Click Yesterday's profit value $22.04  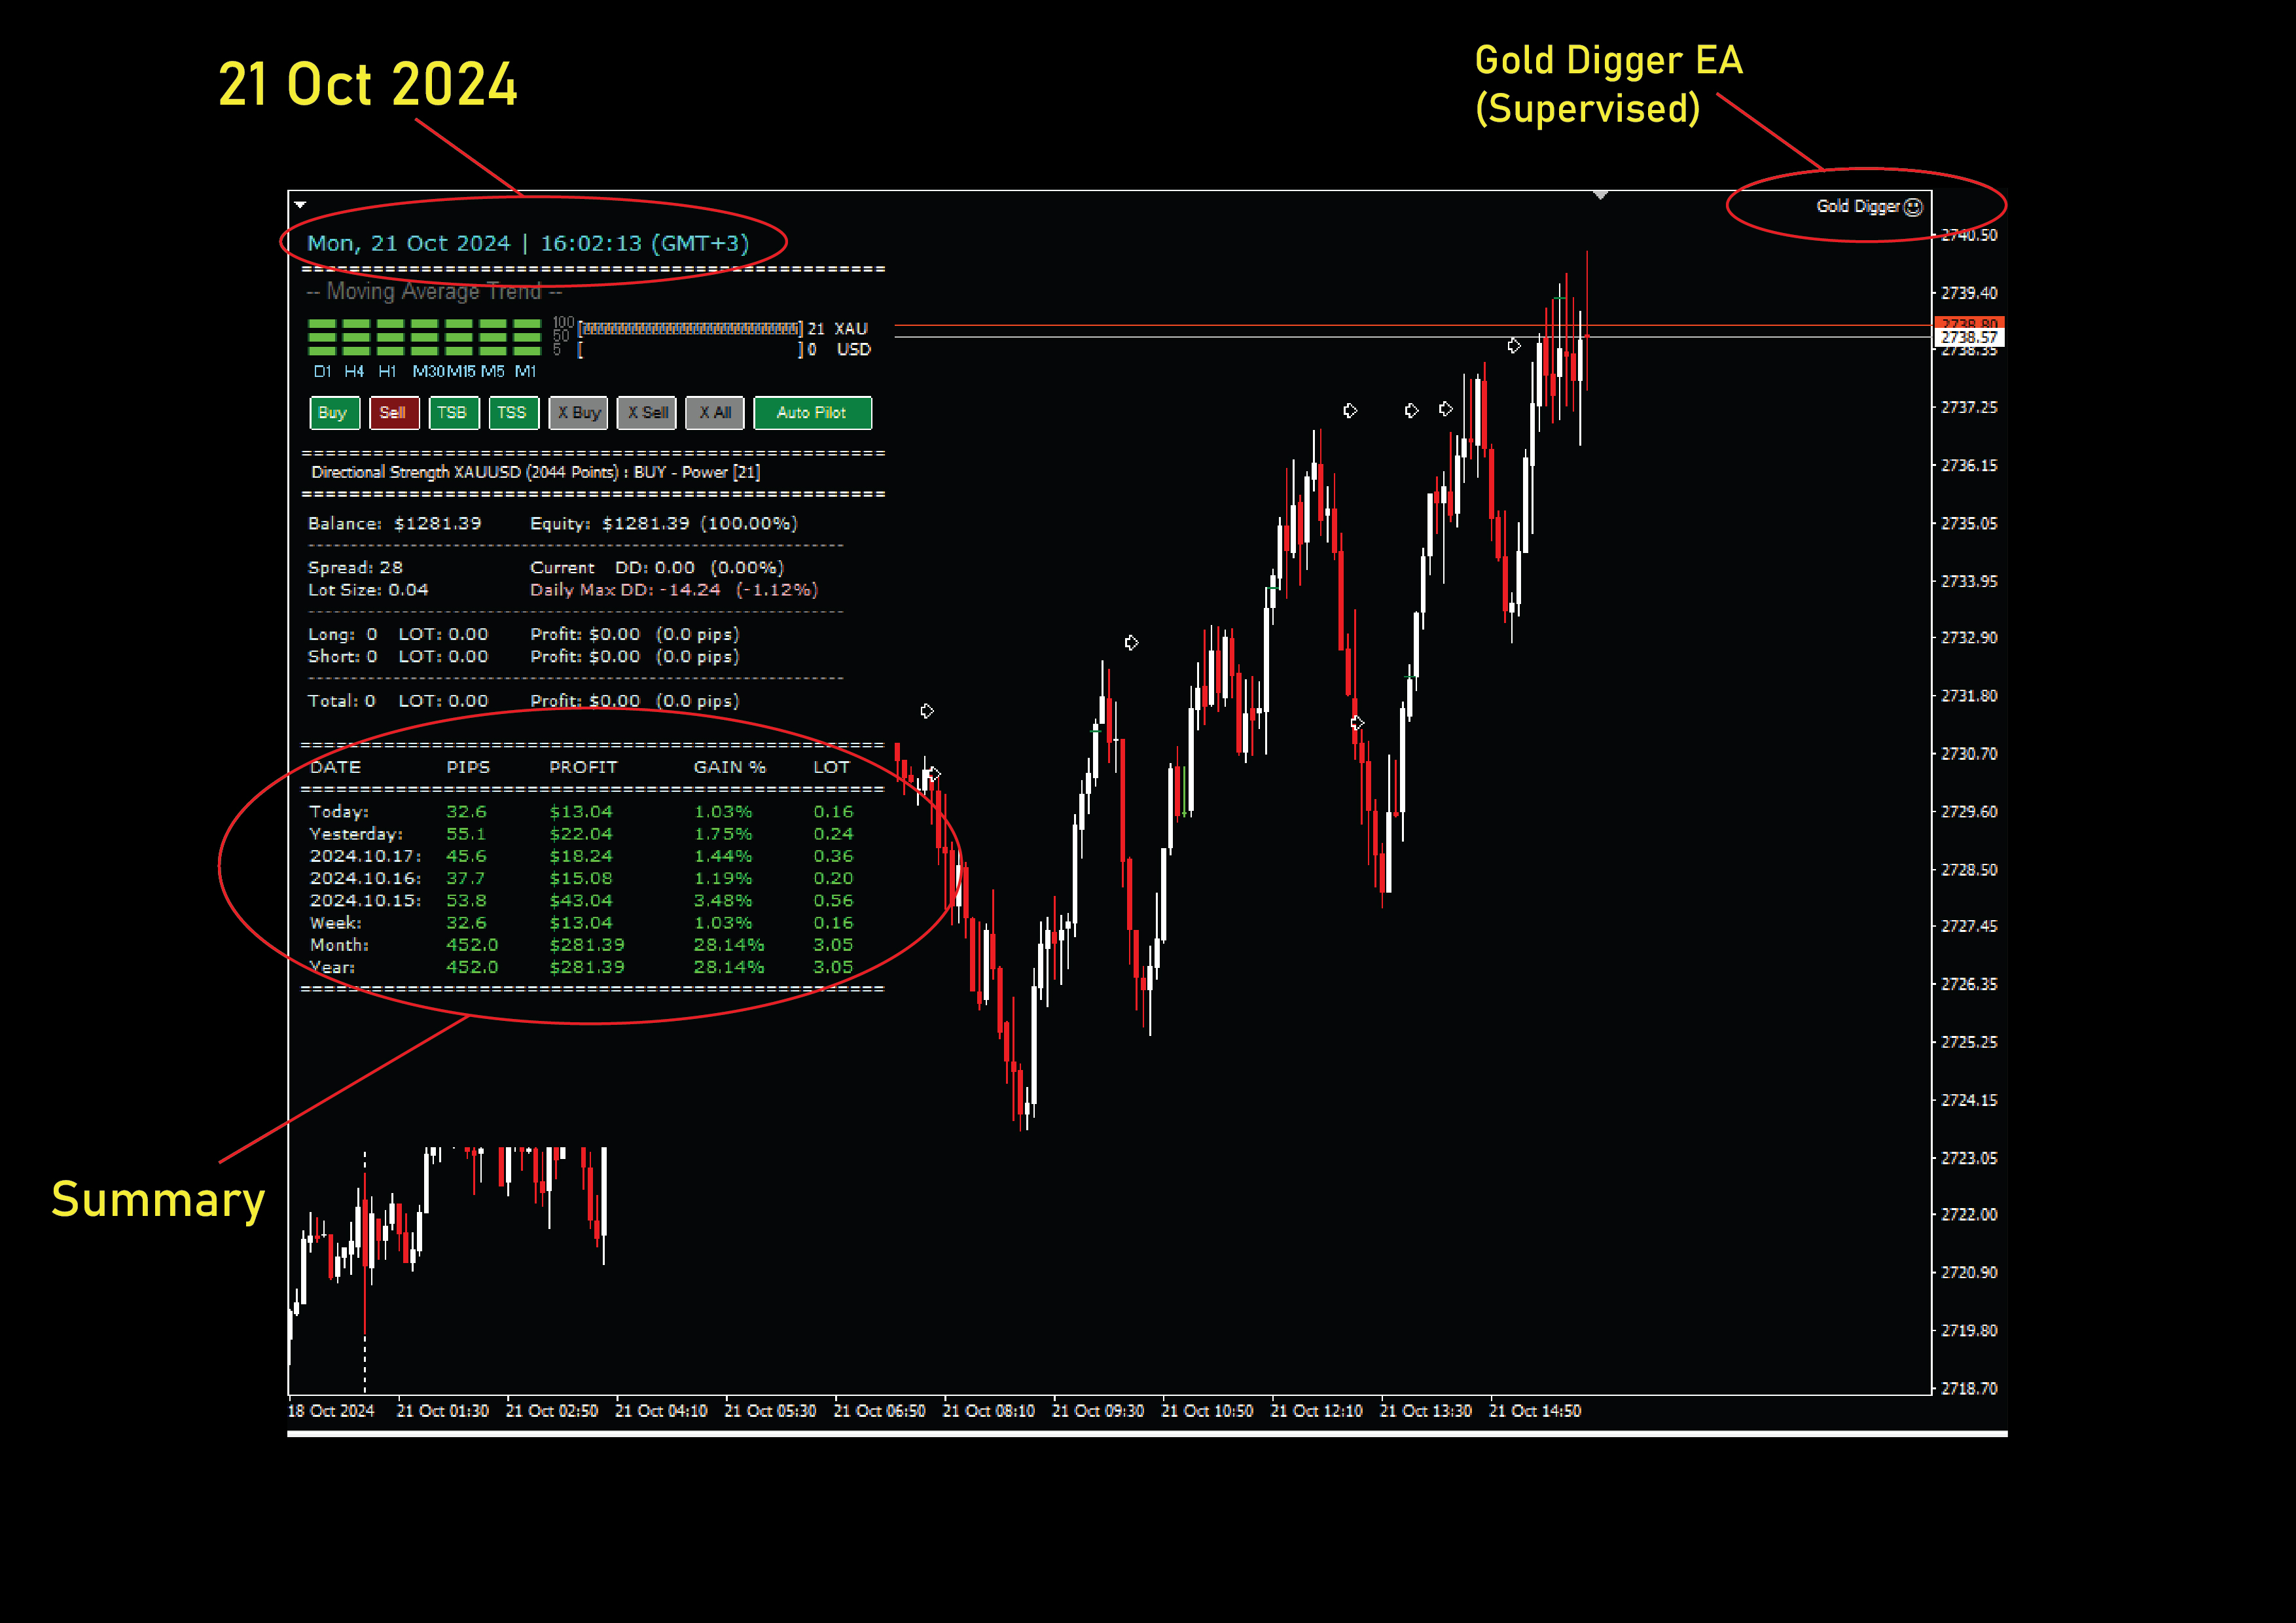click(581, 834)
